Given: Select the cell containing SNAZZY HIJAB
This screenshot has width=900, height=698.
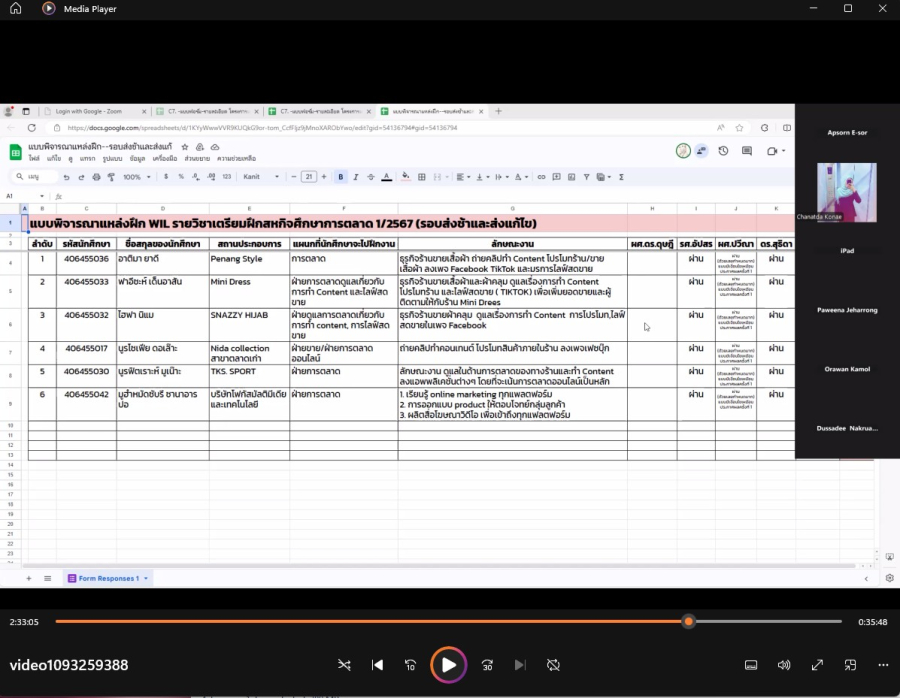Looking at the screenshot, I should [249, 325].
